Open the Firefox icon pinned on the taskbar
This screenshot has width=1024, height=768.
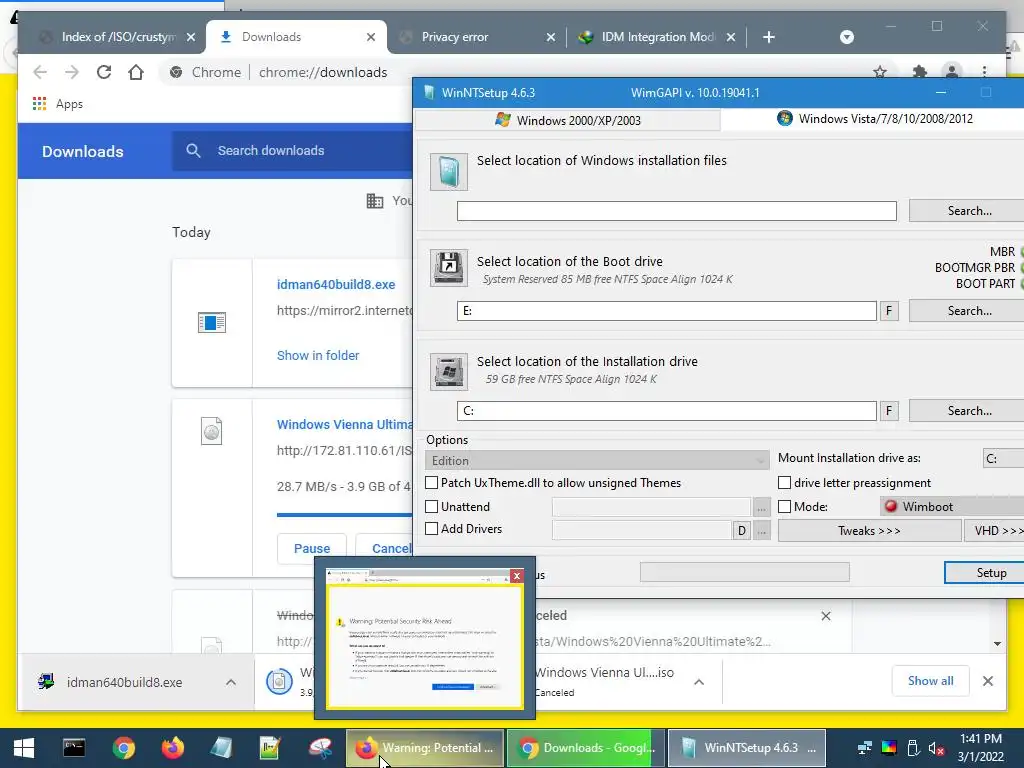tap(173, 748)
